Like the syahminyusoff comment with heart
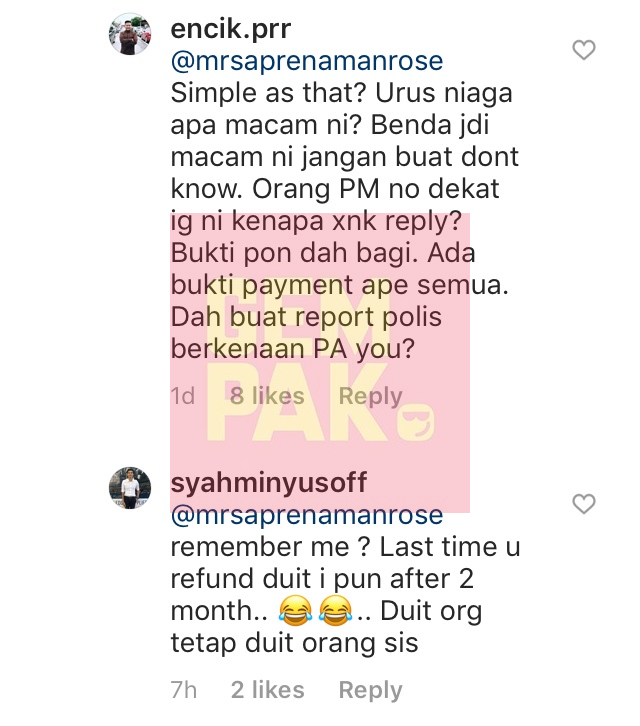640x726 pixels. click(x=584, y=504)
